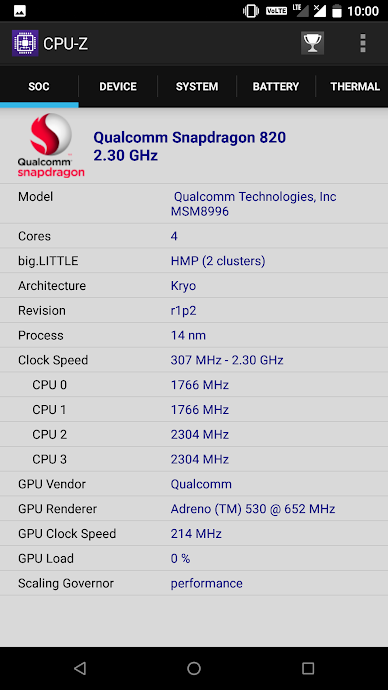The image size is (388, 690).
Task: Tap the battery icon in status bar
Action: [337, 11]
